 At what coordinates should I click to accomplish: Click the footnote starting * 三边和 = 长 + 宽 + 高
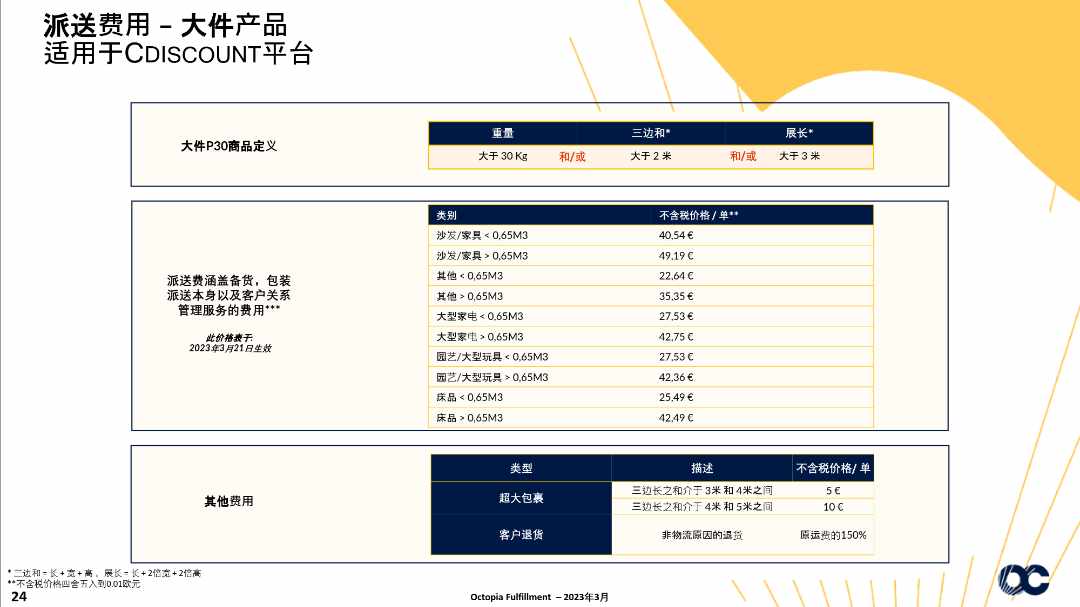[104, 573]
